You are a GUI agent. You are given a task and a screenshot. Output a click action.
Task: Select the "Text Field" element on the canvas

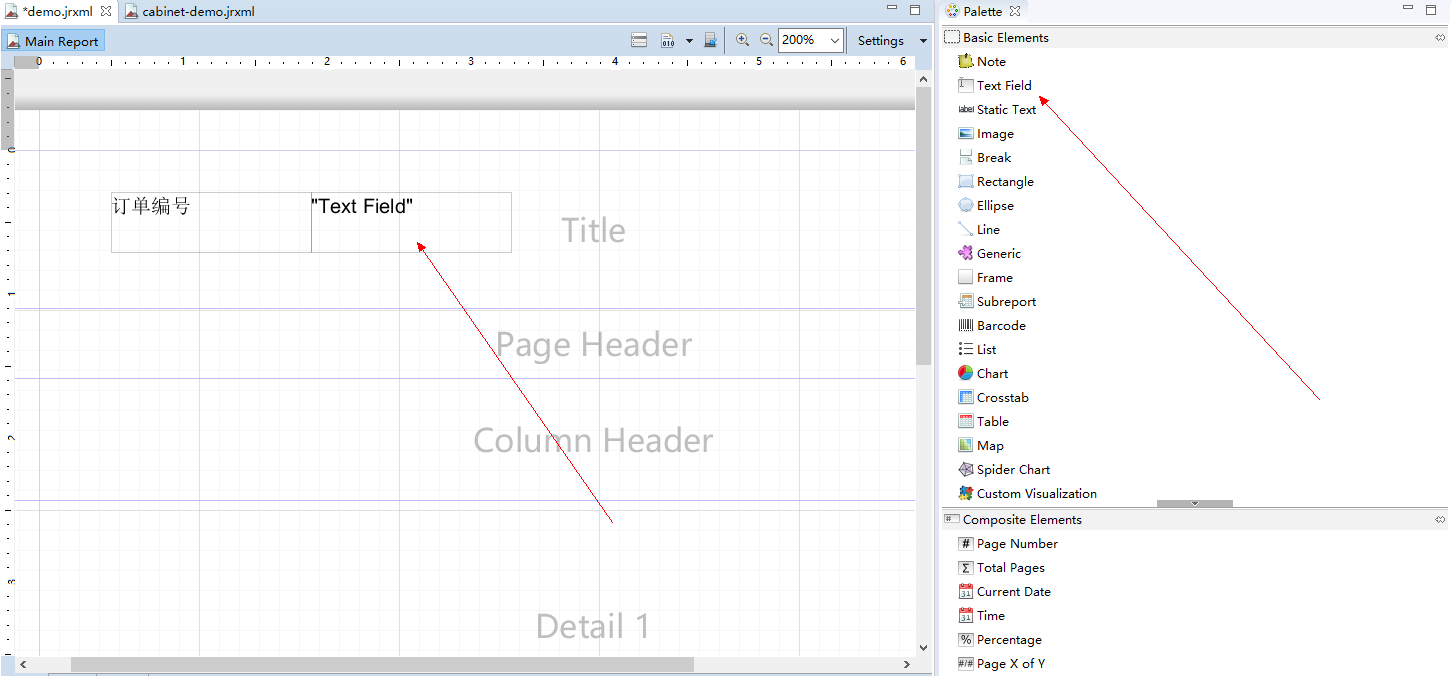pyautogui.click(x=411, y=222)
